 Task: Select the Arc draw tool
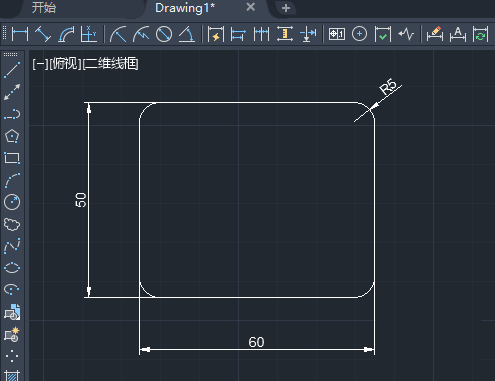[12, 180]
